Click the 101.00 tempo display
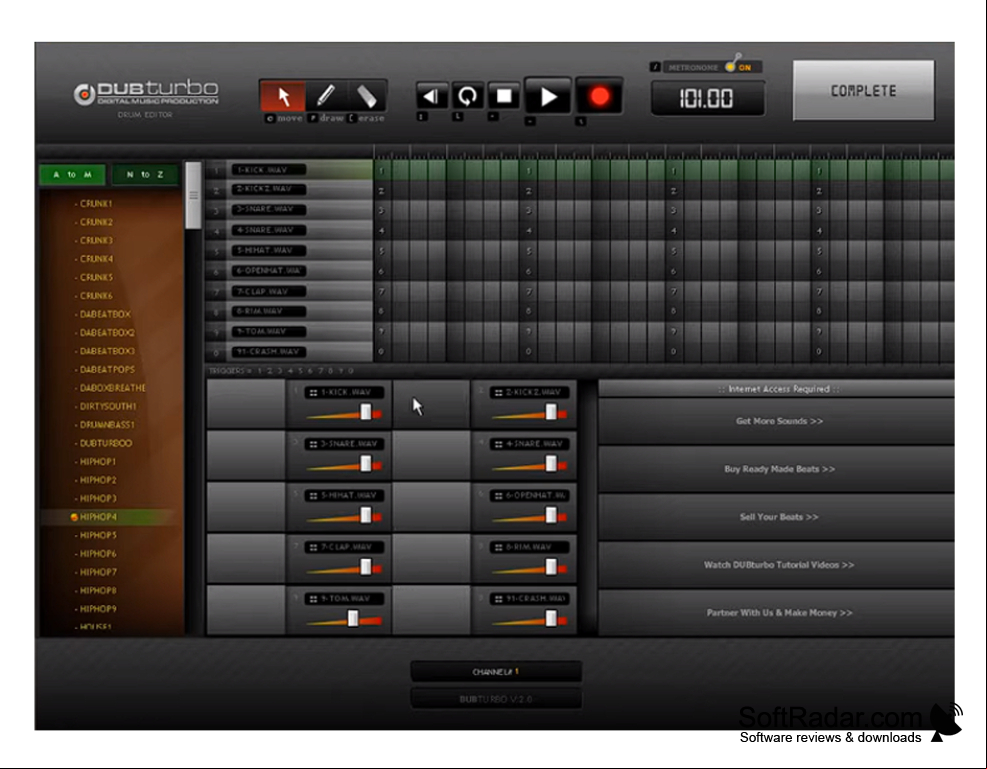 (708, 98)
